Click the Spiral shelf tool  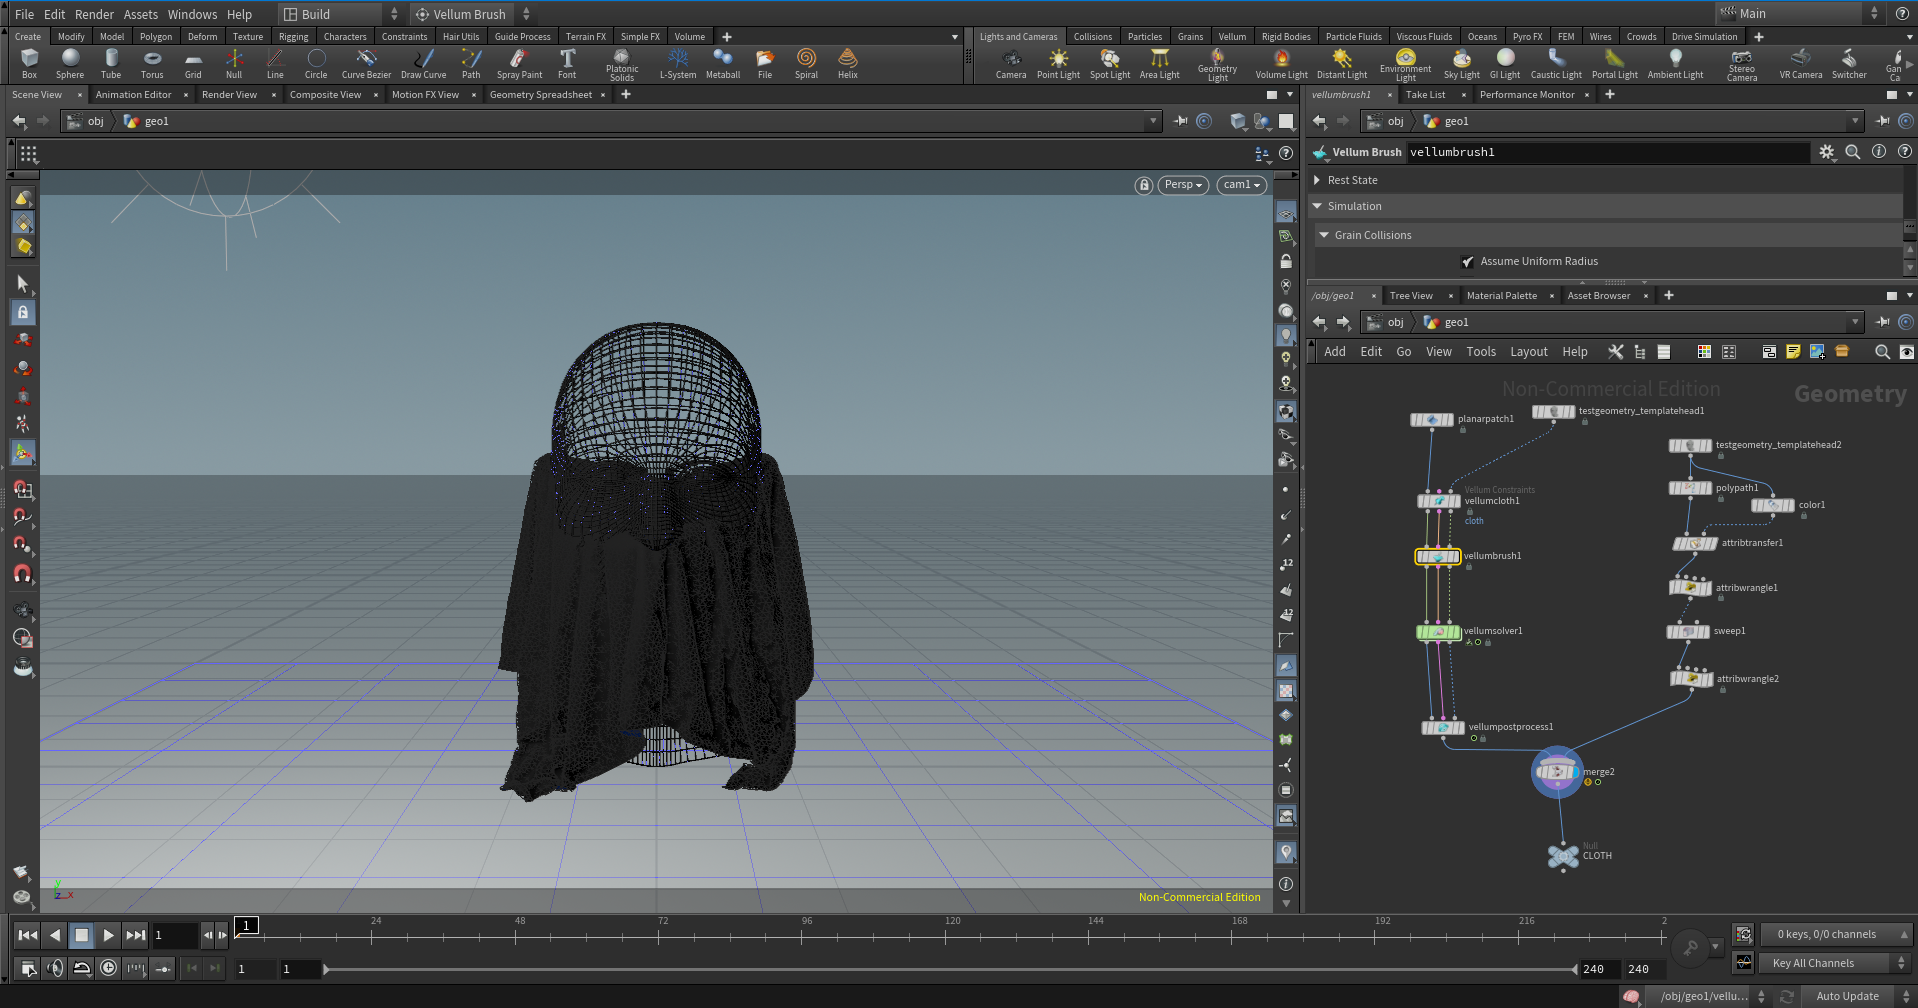point(806,64)
